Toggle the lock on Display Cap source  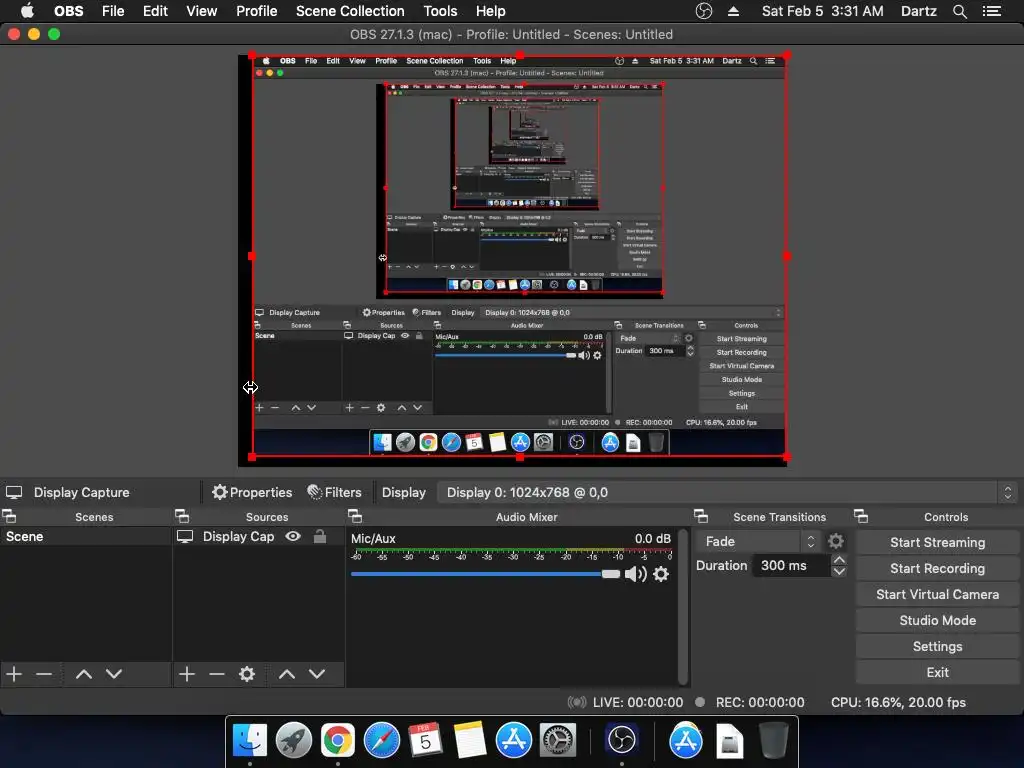click(320, 536)
